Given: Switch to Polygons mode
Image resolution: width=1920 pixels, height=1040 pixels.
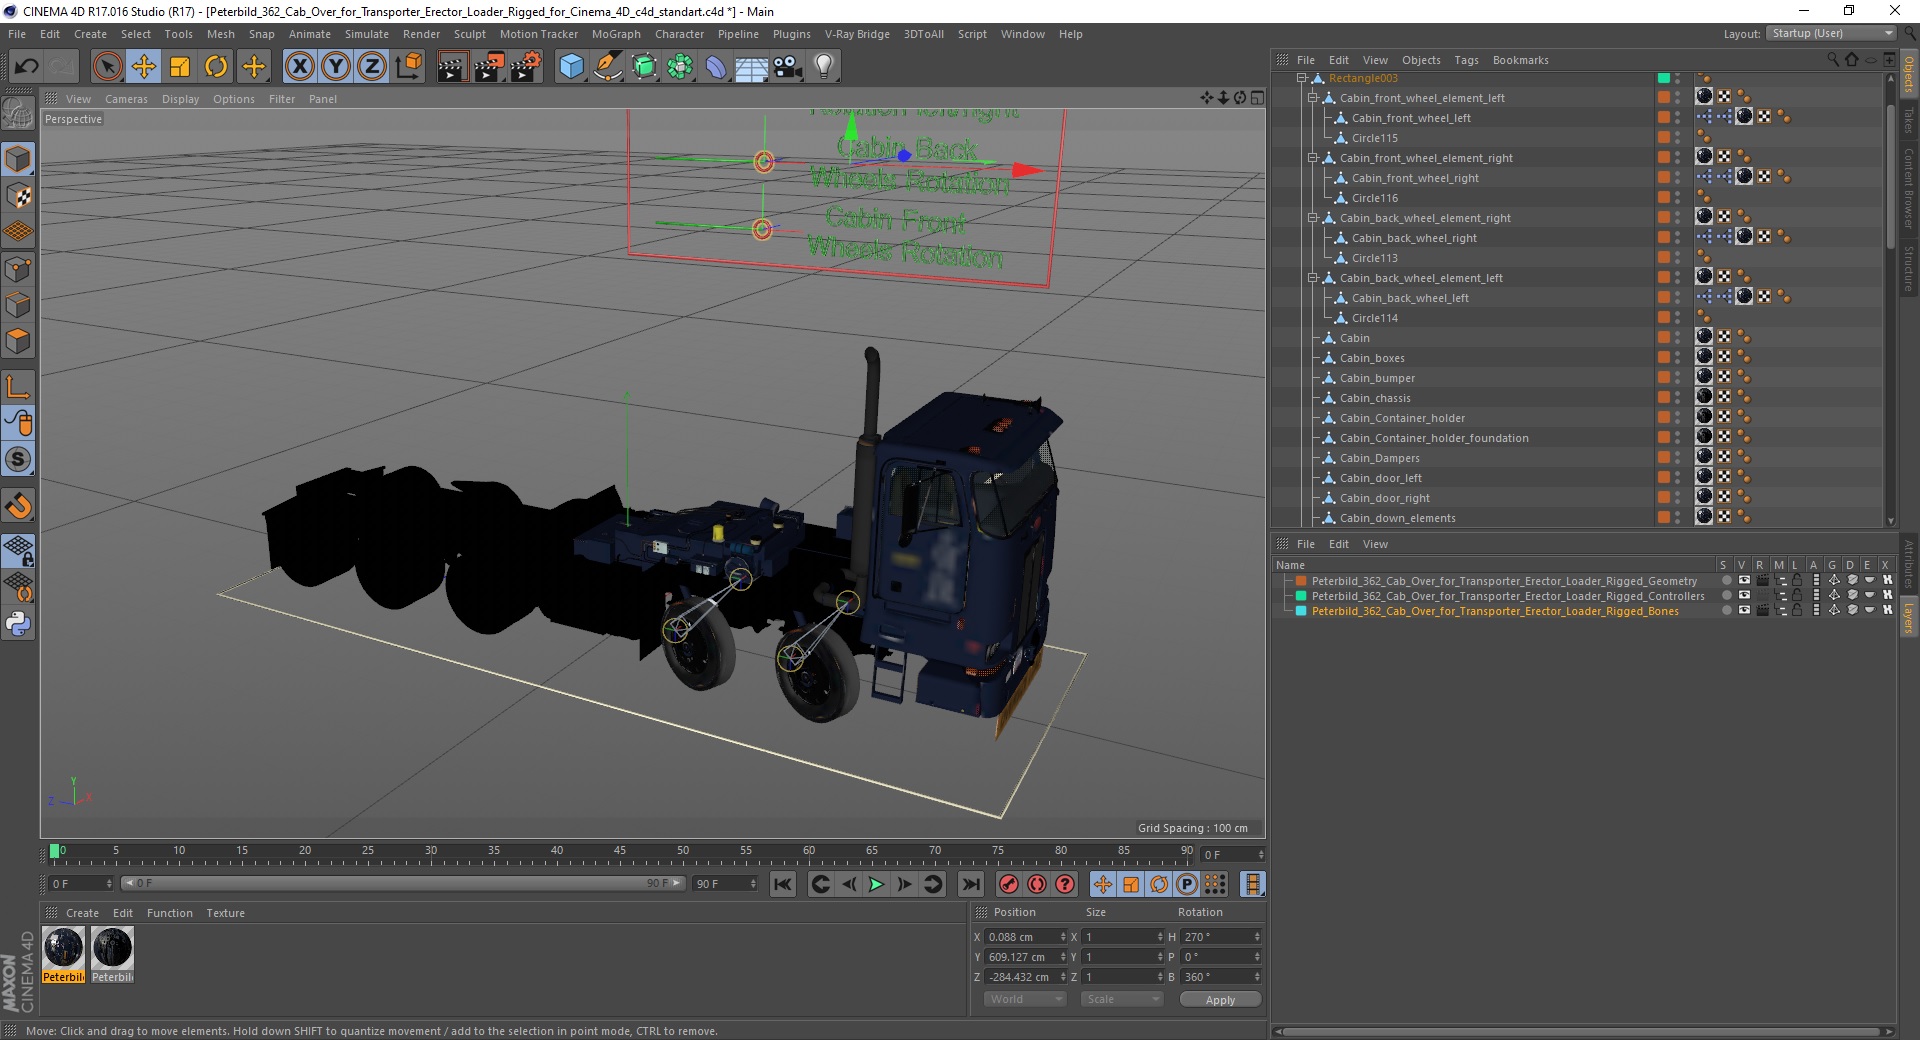Looking at the screenshot, I should 18,342.
